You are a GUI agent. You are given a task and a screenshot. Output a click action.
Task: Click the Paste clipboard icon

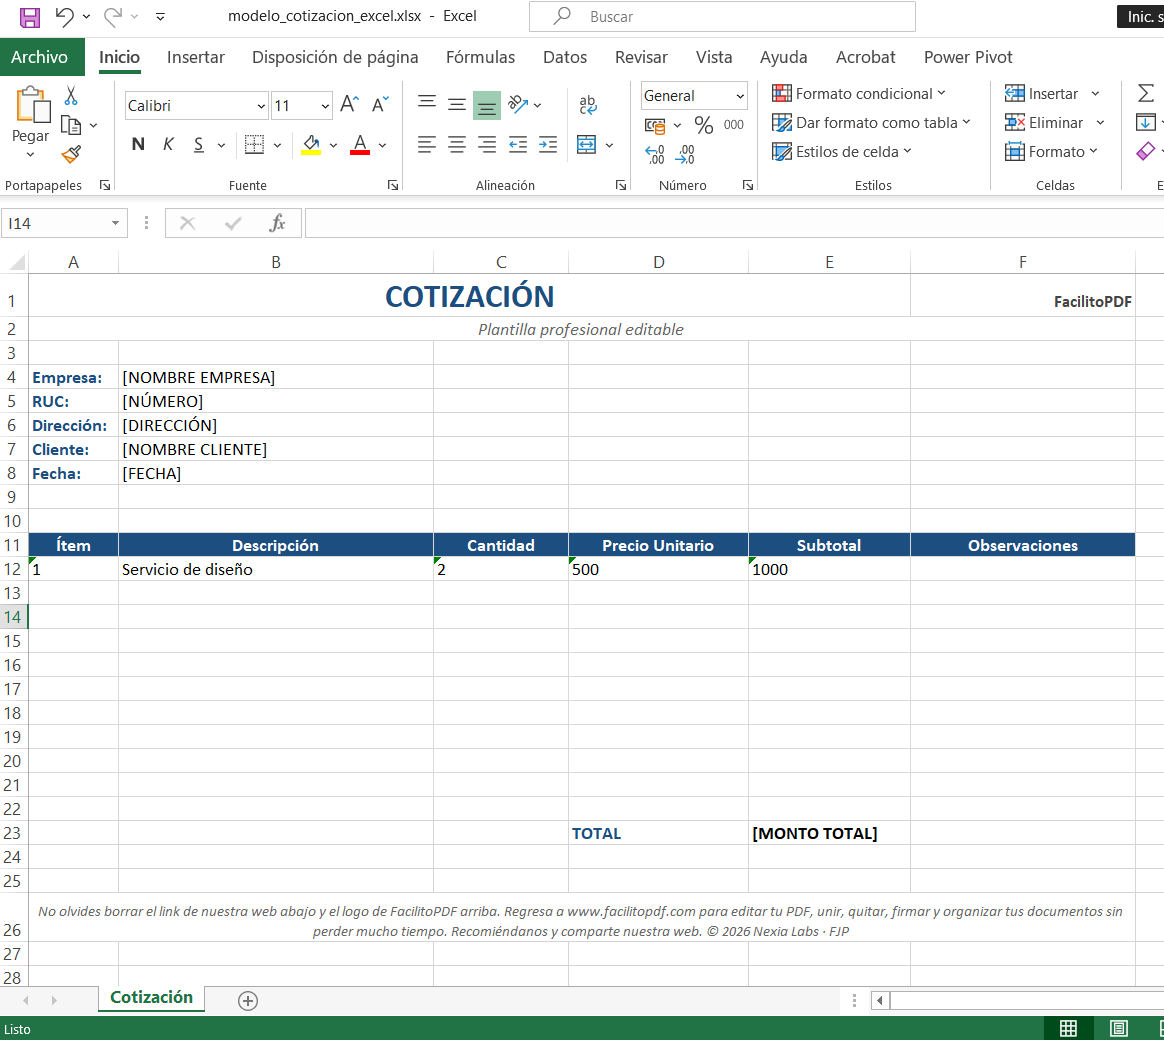click(x=33, y=105)
